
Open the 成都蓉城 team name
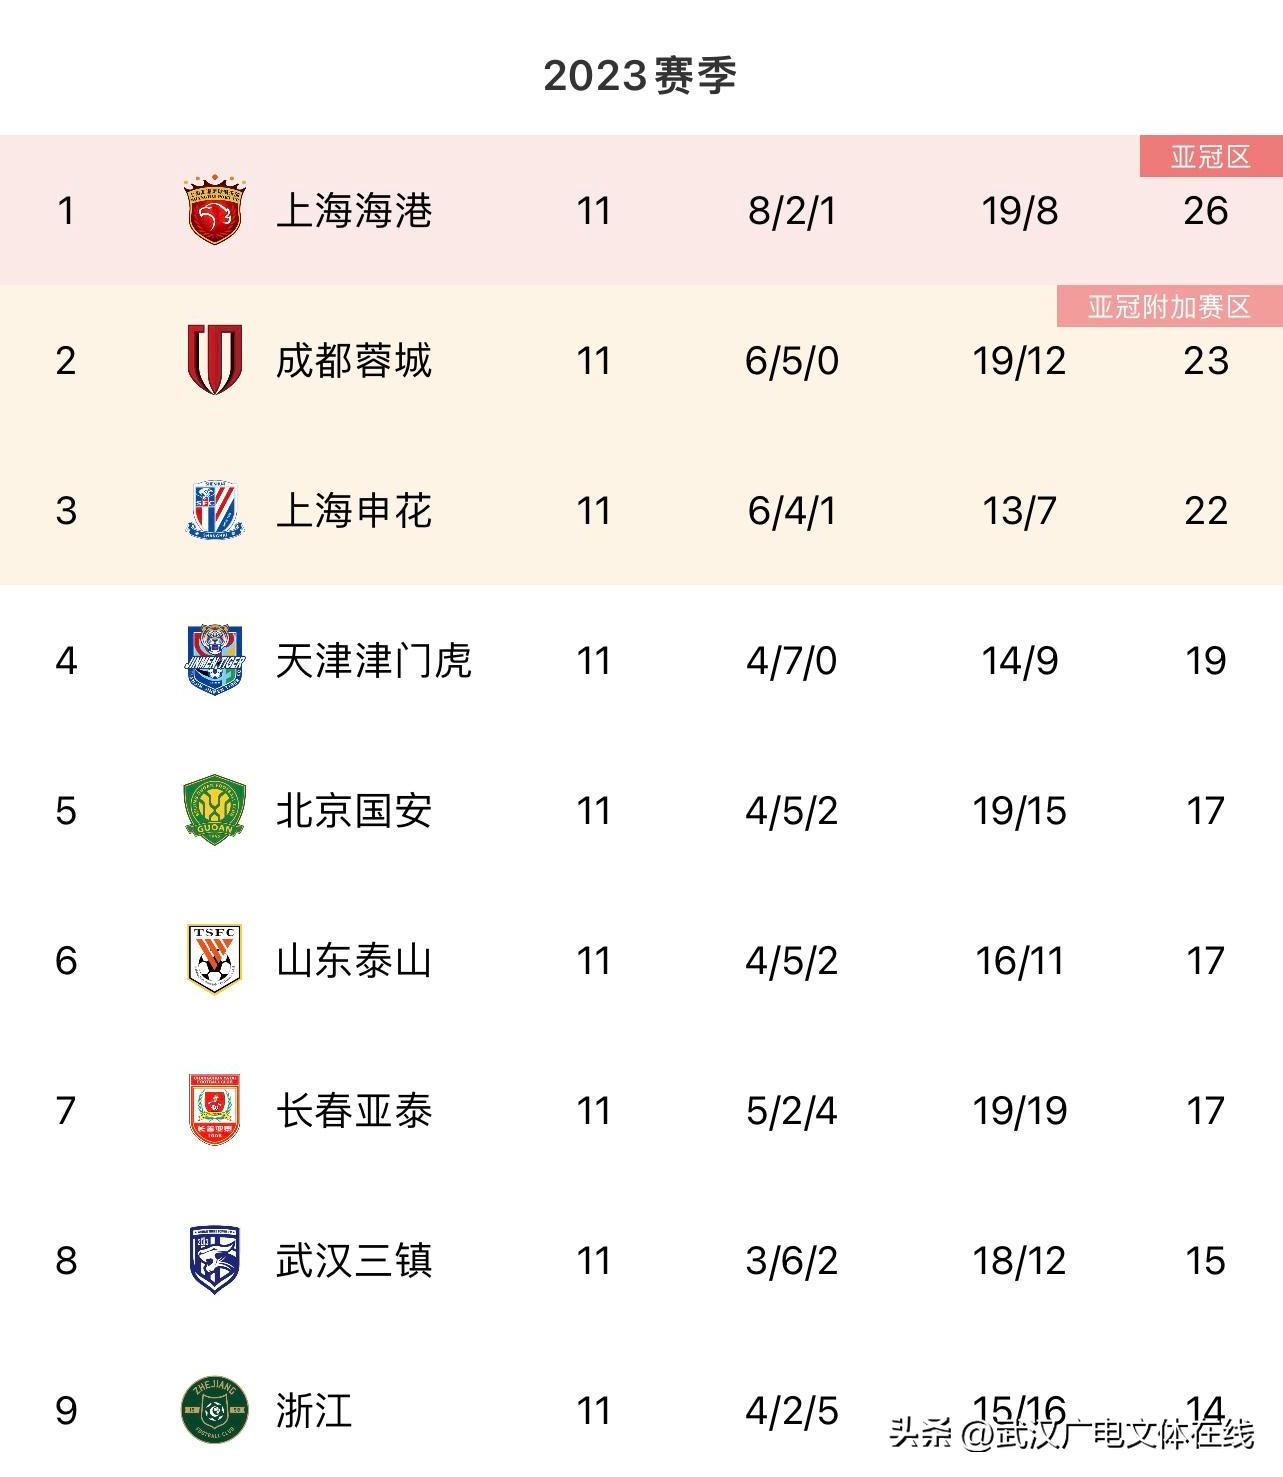(x=354, y=360)
